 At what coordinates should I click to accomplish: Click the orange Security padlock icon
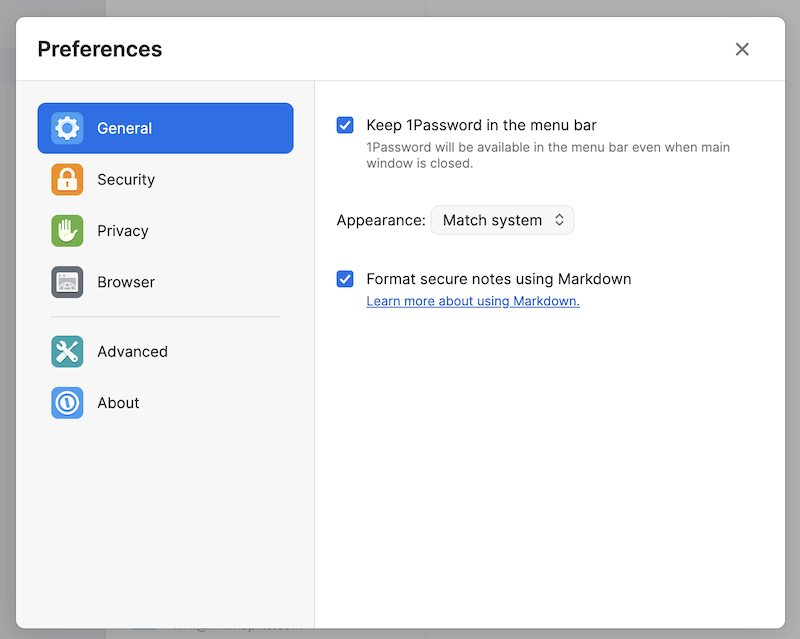point(67,180)
